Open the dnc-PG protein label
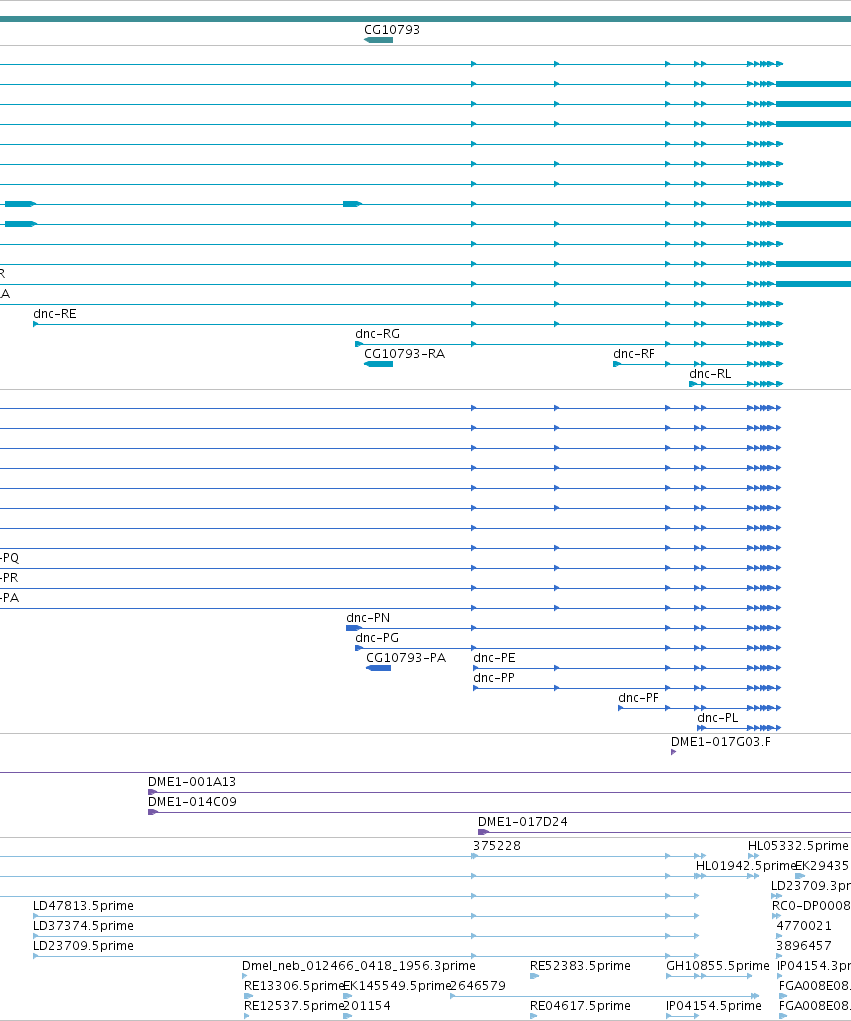The width and height of the screenshot is (851, 1021). [377, 638]
